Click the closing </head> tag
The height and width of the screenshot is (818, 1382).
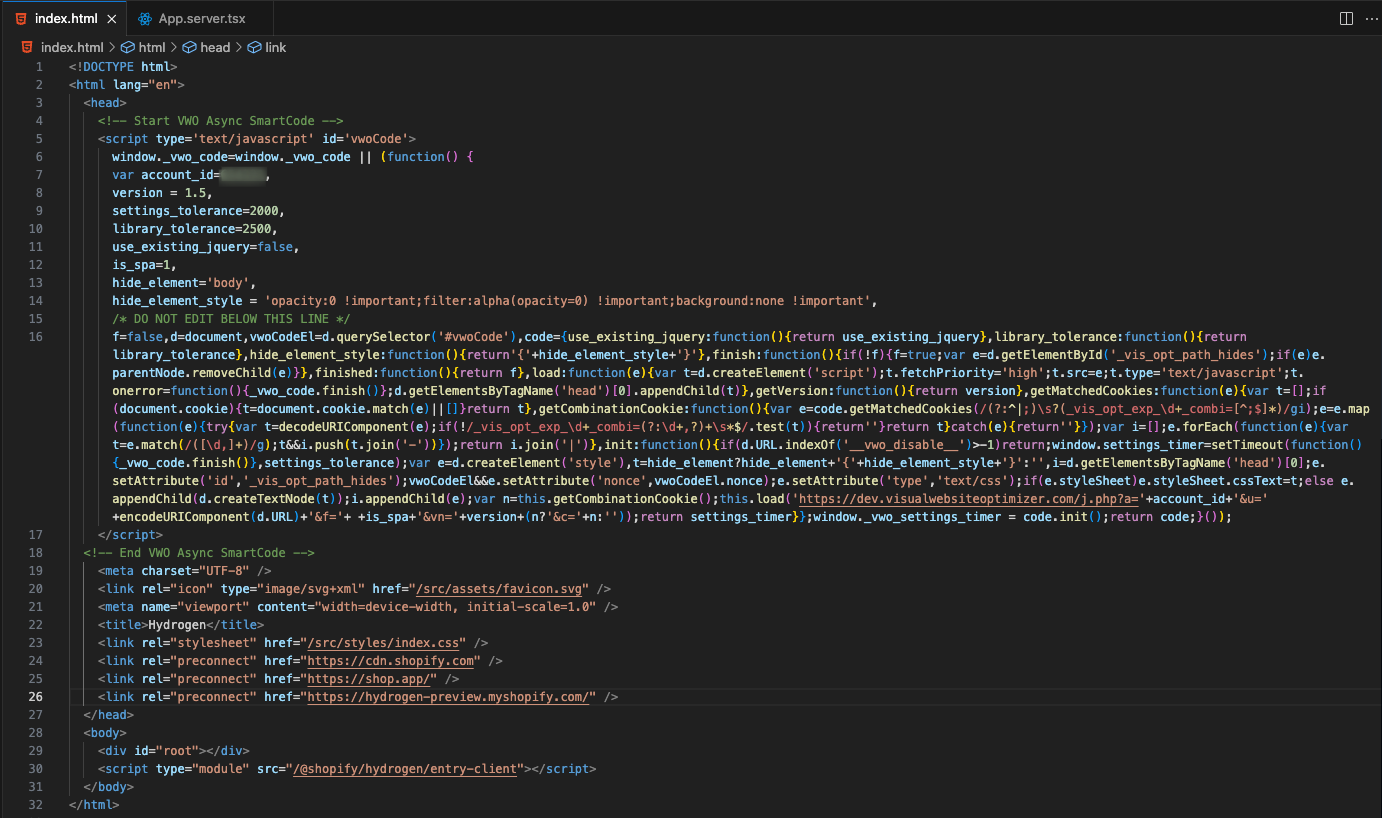click(x=108, y=715)
